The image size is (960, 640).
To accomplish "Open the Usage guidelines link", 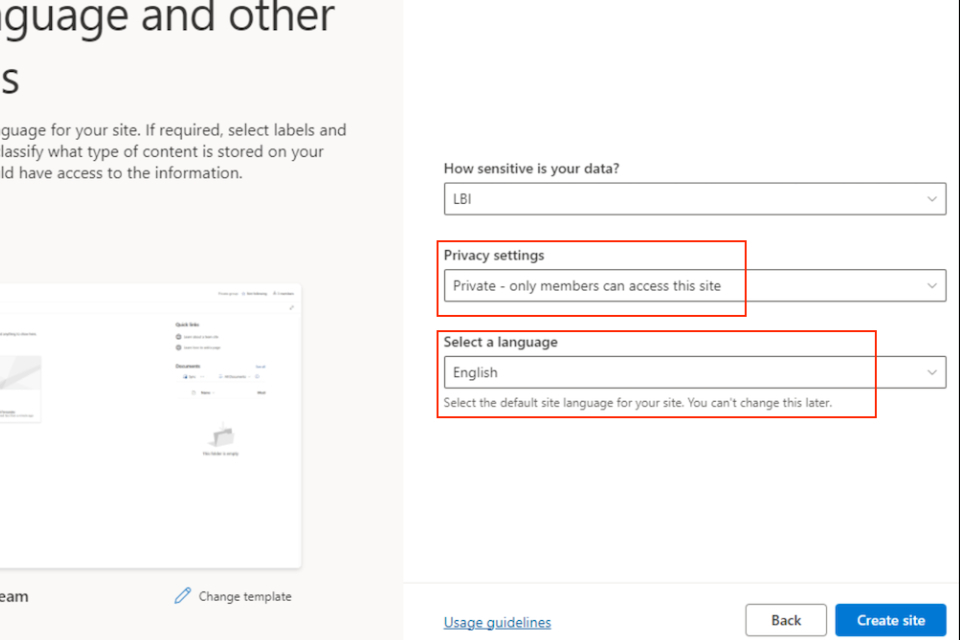I will point(497,622).
